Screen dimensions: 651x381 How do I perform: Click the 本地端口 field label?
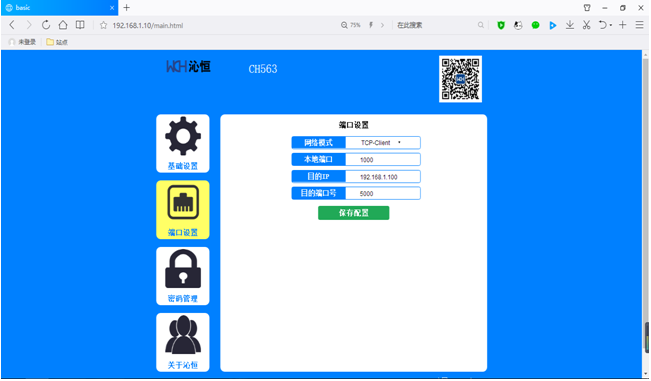point(318,159)
